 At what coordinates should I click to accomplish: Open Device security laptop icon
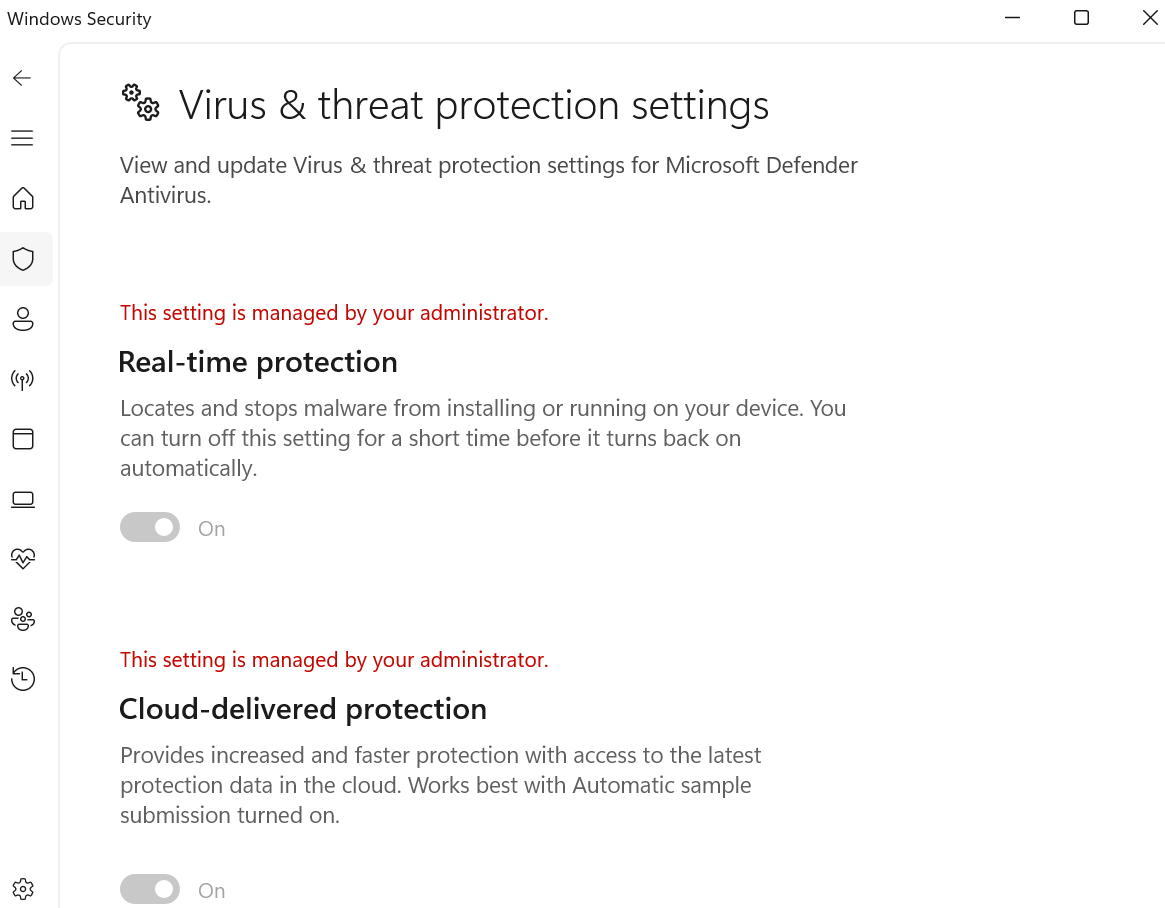tap(23, 499)
